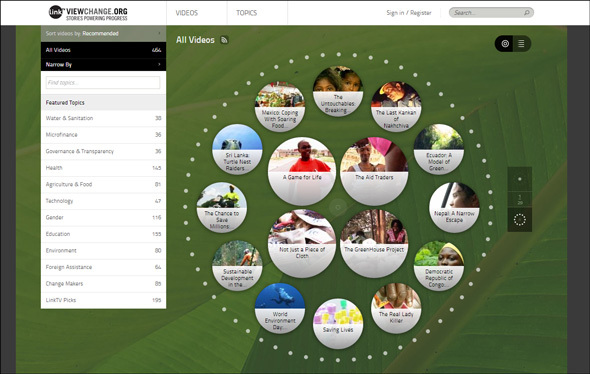Select the All Videos filter row
This screenshot has width=590, height=374.
(103, 50)
